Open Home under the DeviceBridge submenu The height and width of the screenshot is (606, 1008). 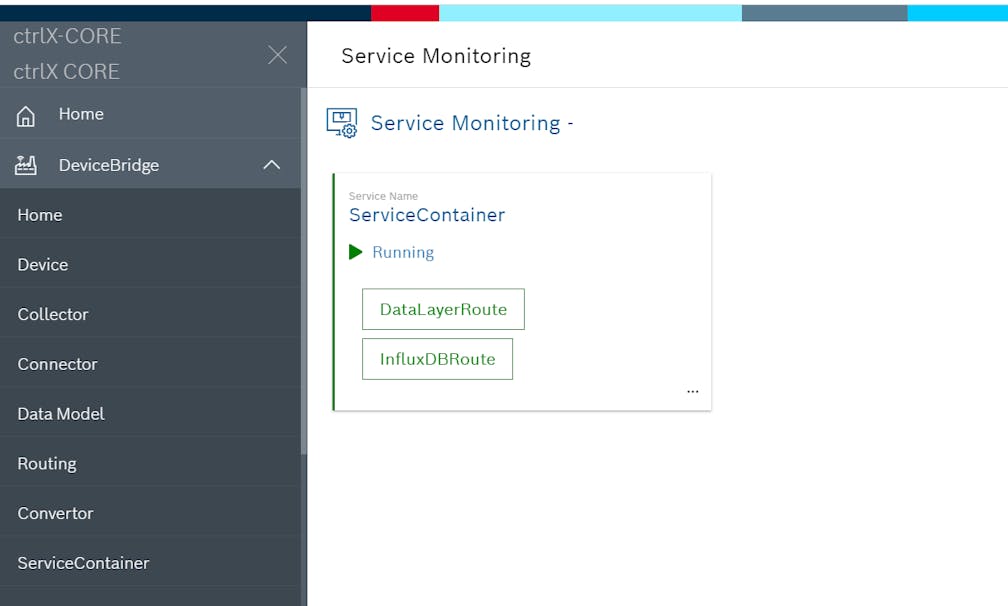[x=40, y=215]
